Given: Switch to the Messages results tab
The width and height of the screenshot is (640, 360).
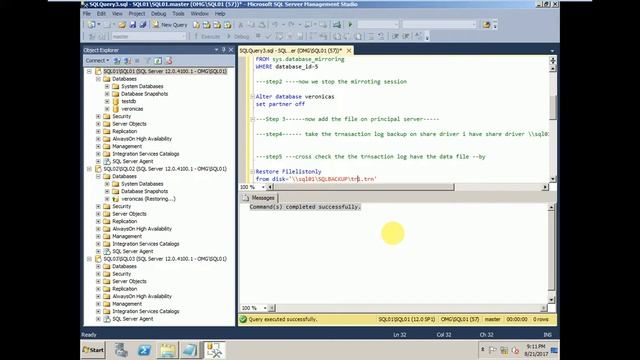Looking at the screenshot, I should pyautogui.click(x=259, y=198).
